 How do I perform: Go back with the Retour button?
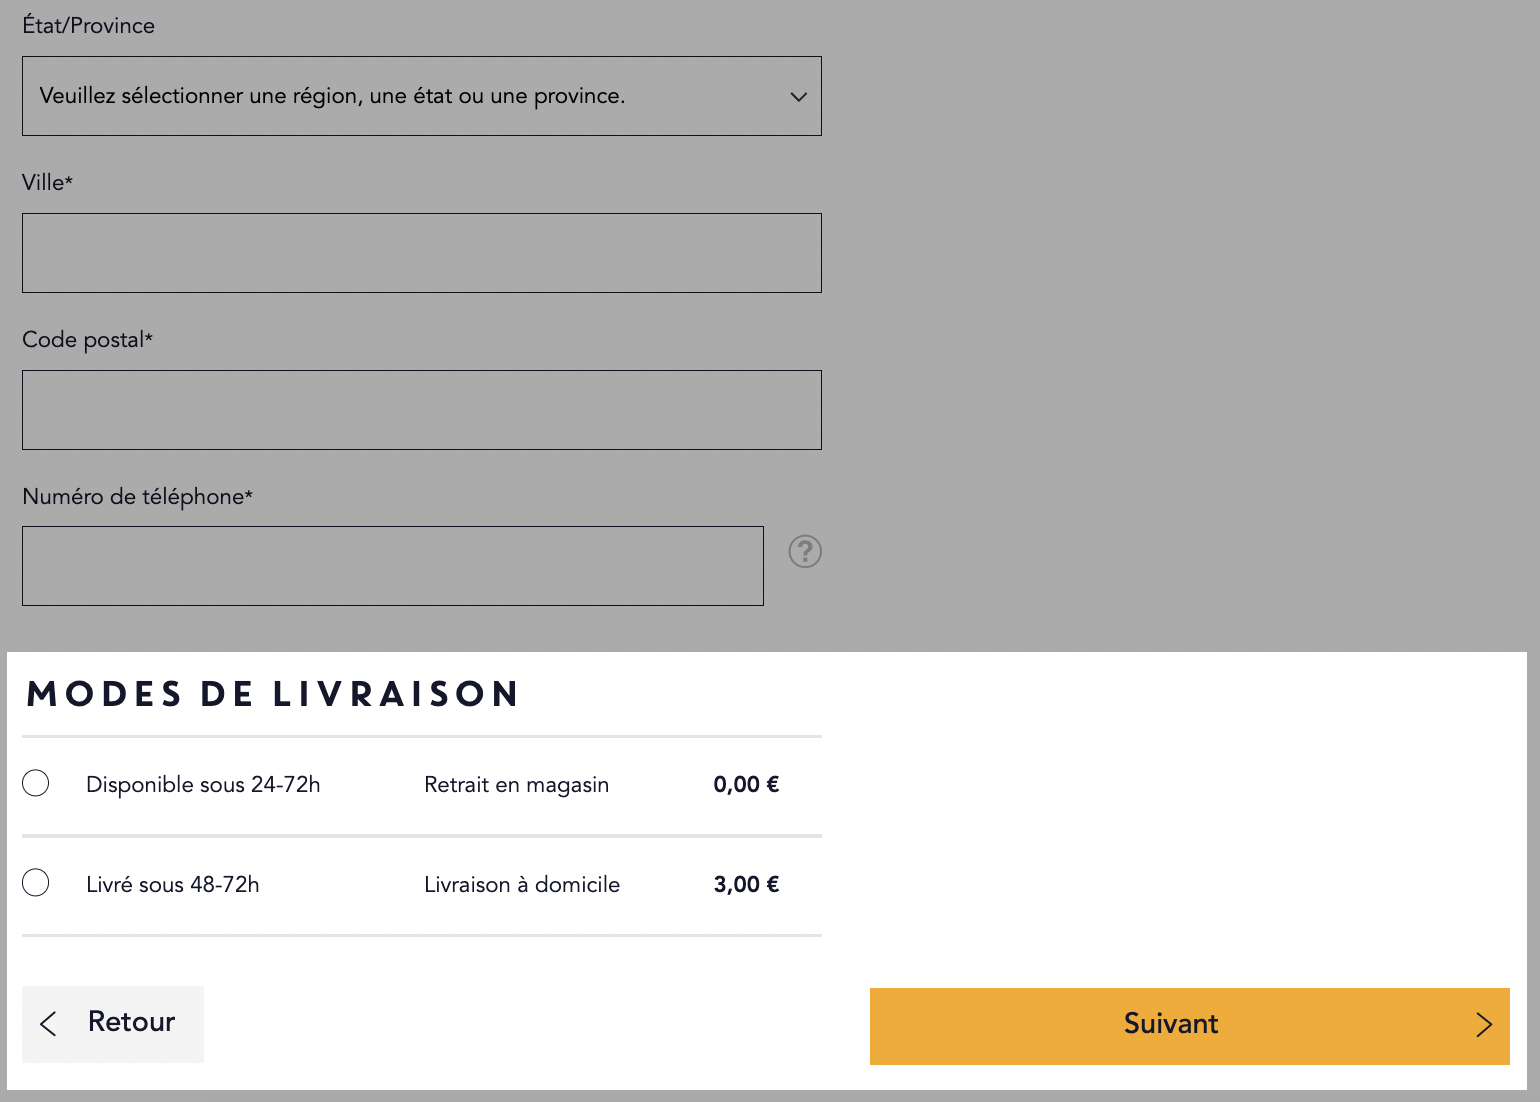(x=113, y=1024)
